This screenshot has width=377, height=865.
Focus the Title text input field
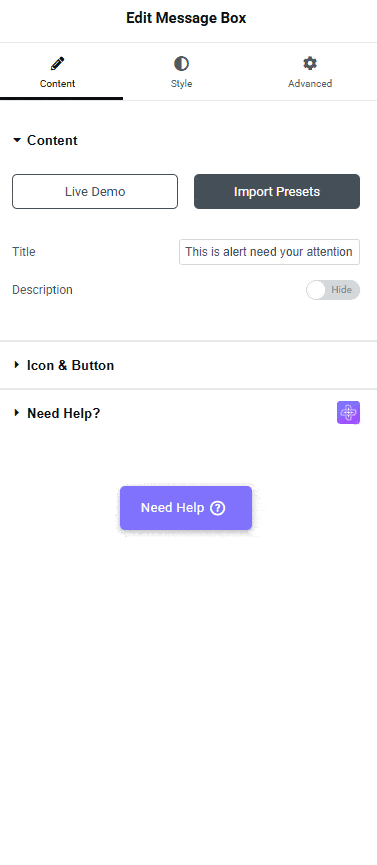269,252
